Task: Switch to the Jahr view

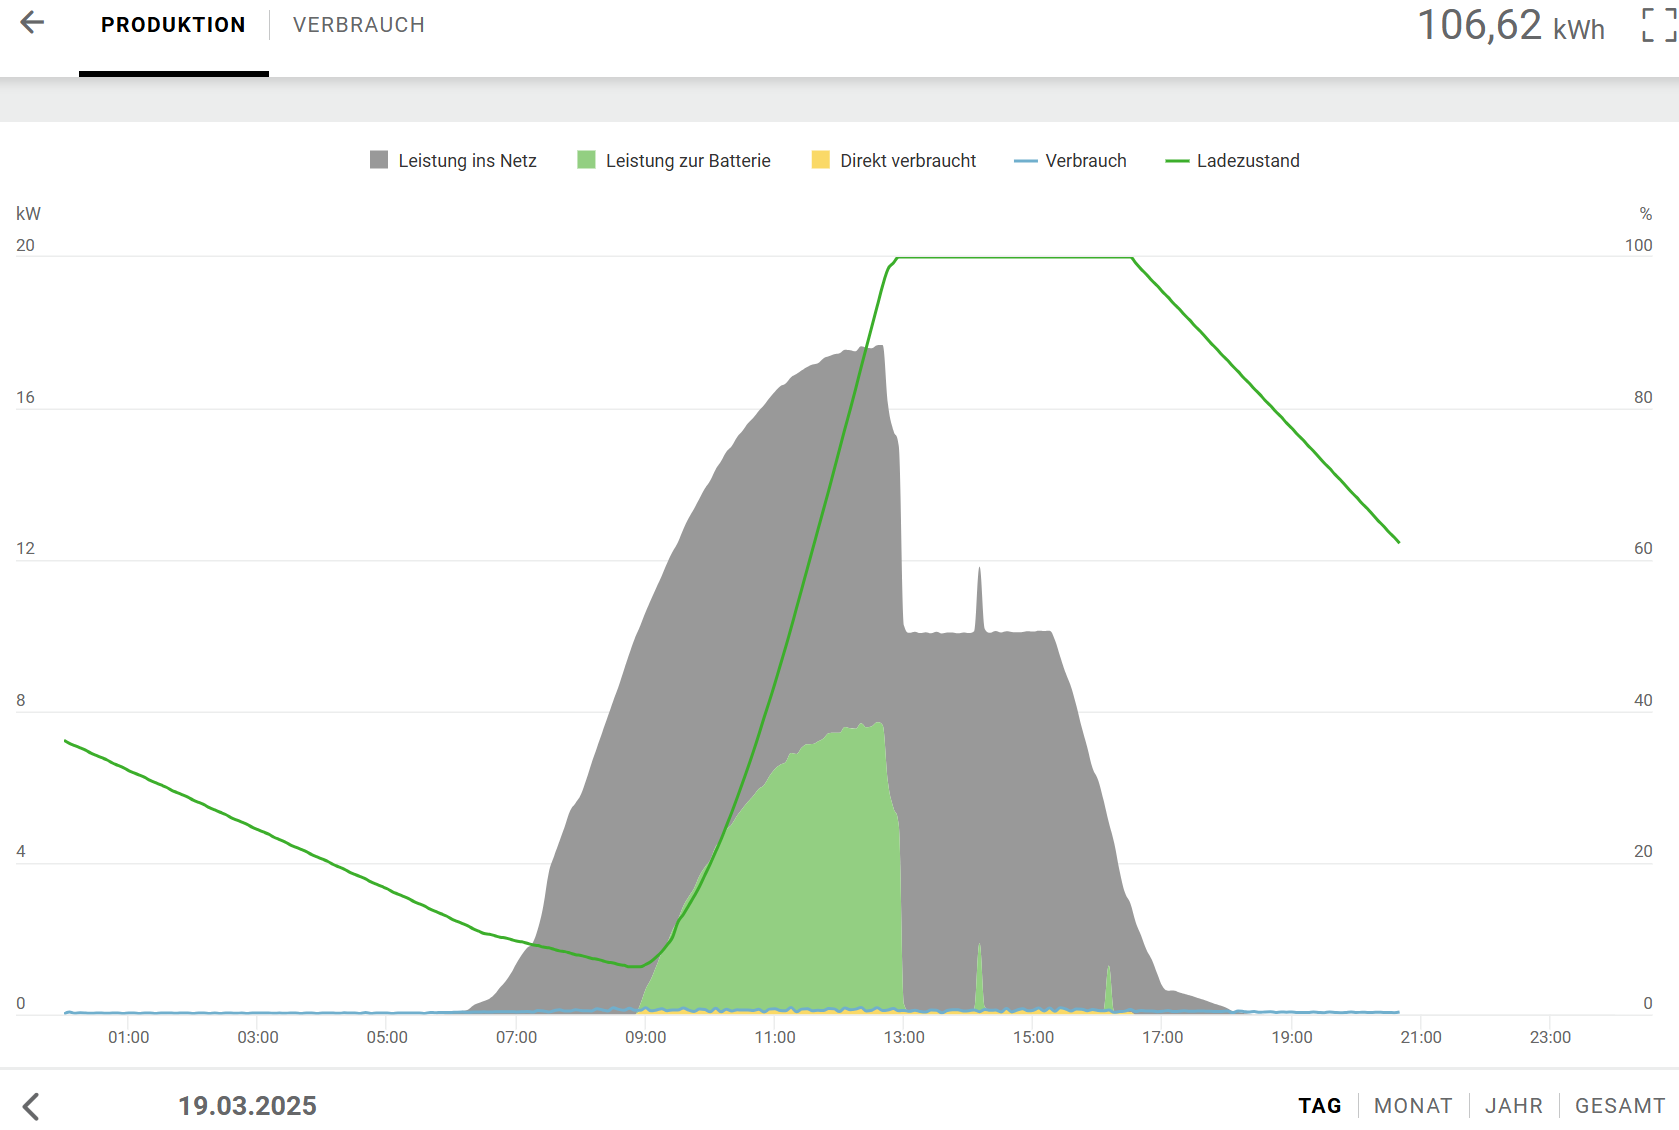Action: [1514, 1106]
